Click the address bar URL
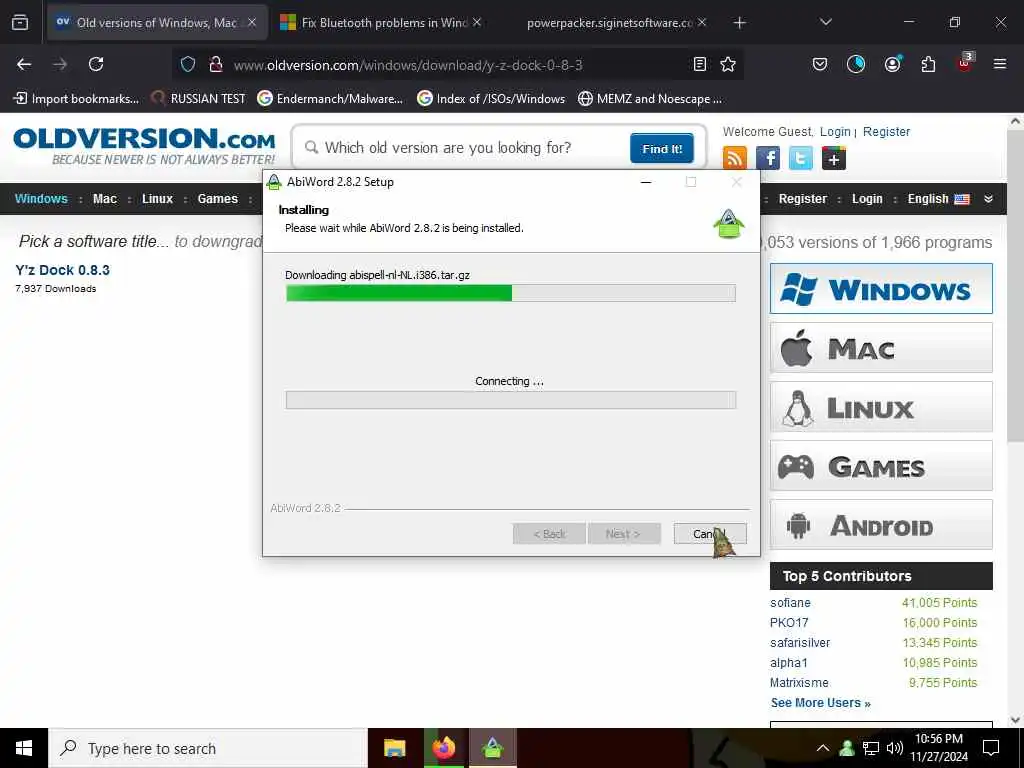 (x=408, y=65)
